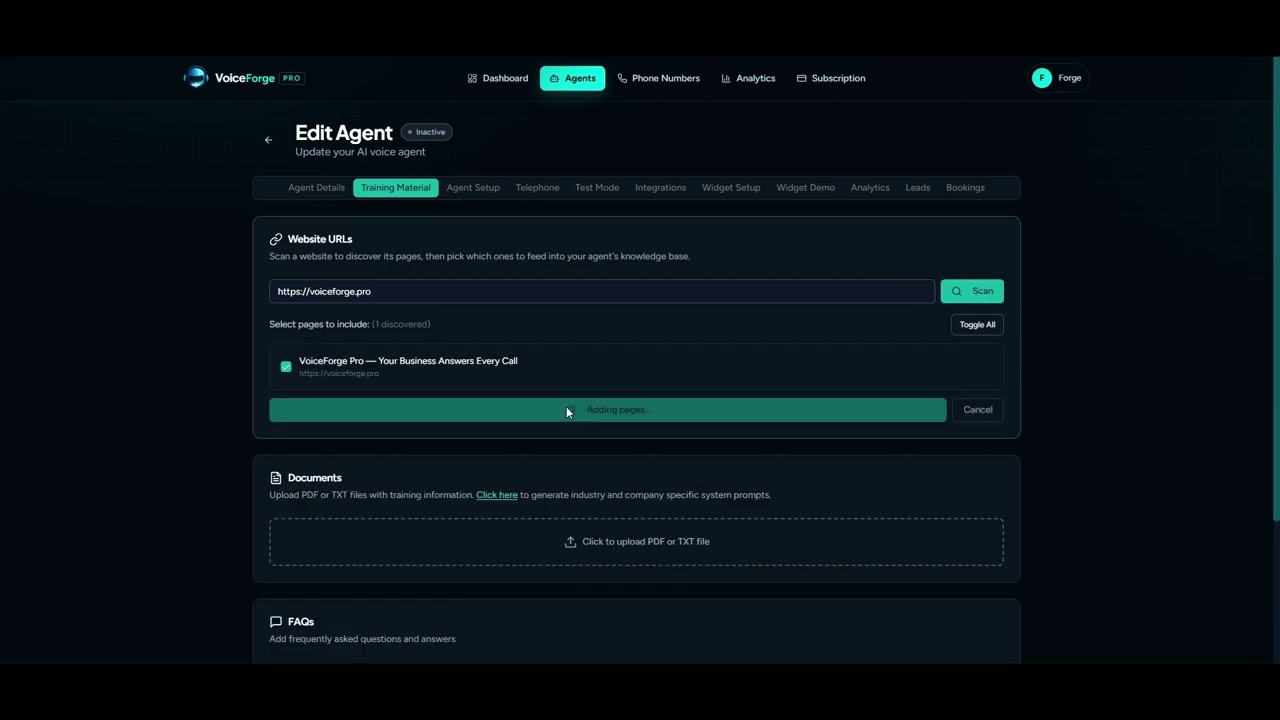Click the link icon next to Website URLs
The image size is (1280, 720).
pos(276,239)
